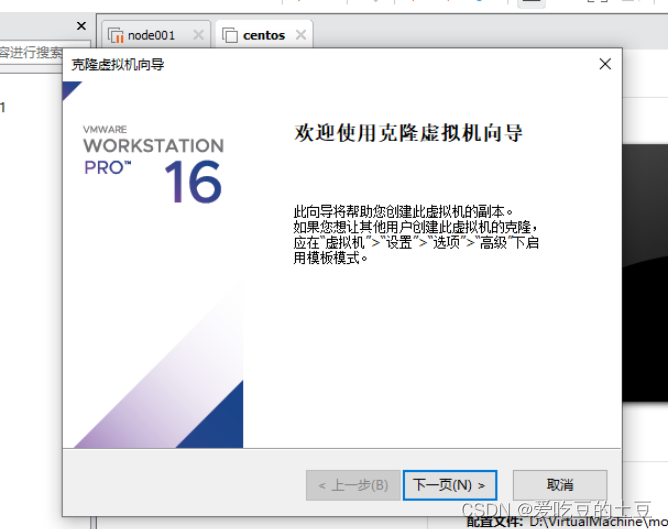Click the 克隆虚拟机向导 dialog title
The height and width of the screenshot is (529, 668).
118,65
